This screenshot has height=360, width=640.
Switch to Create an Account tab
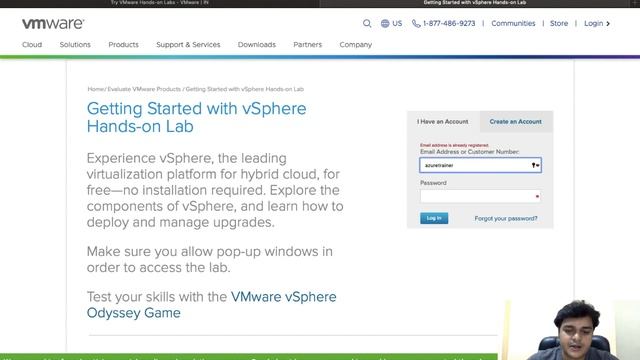516,122
